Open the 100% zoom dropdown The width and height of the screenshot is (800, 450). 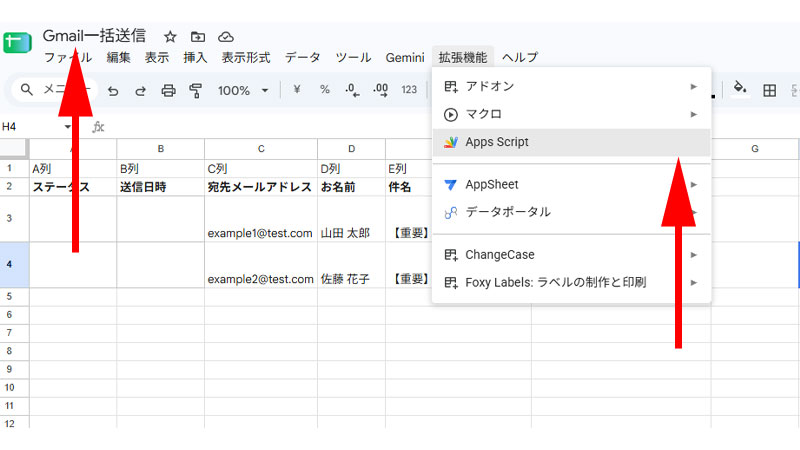coord(243,91)
